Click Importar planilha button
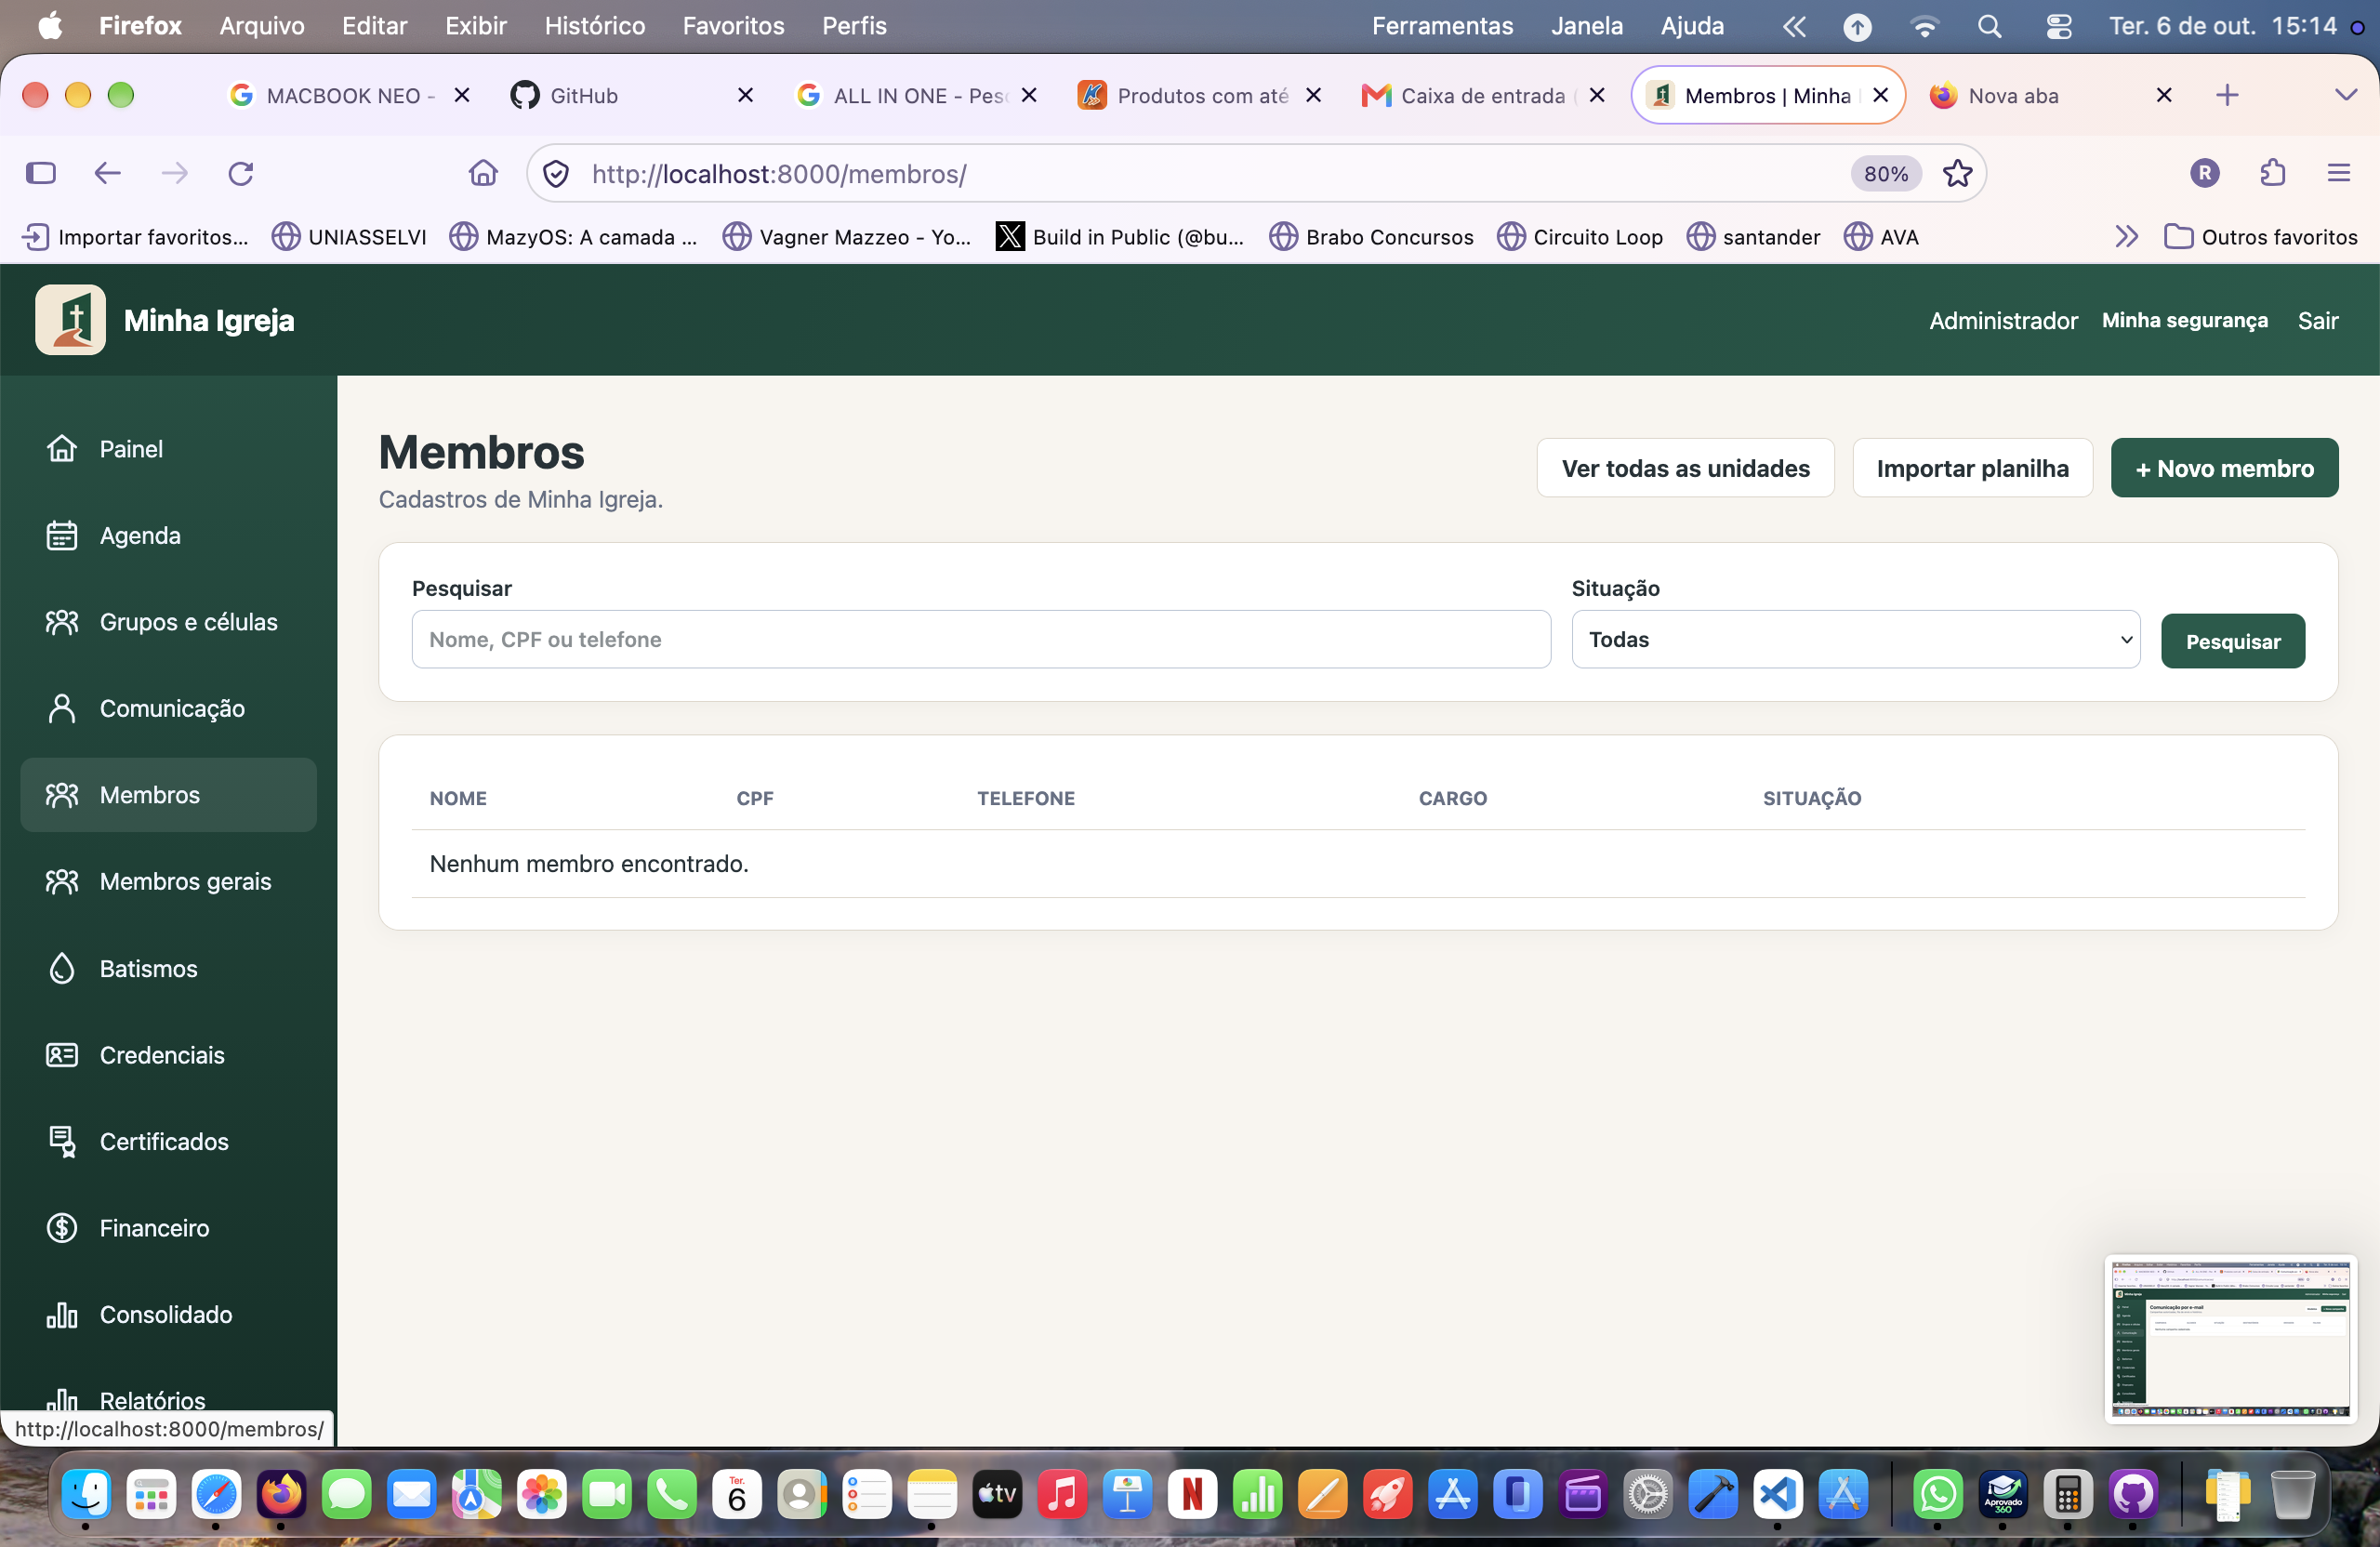2380x1547 pixels. coord(1972,468)
